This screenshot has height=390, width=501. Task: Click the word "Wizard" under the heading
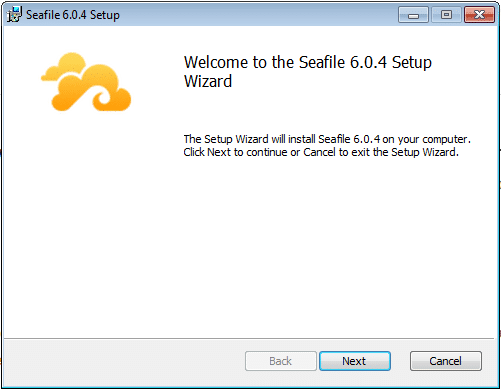[208, 81]
